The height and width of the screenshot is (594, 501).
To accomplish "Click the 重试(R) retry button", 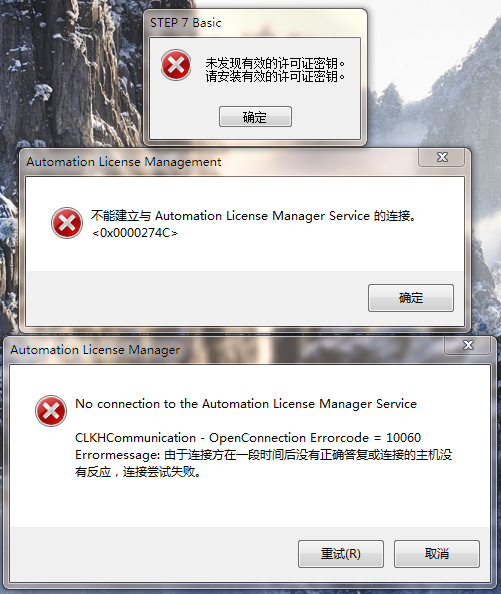I will pyautogui.click(x=340, y=554).
